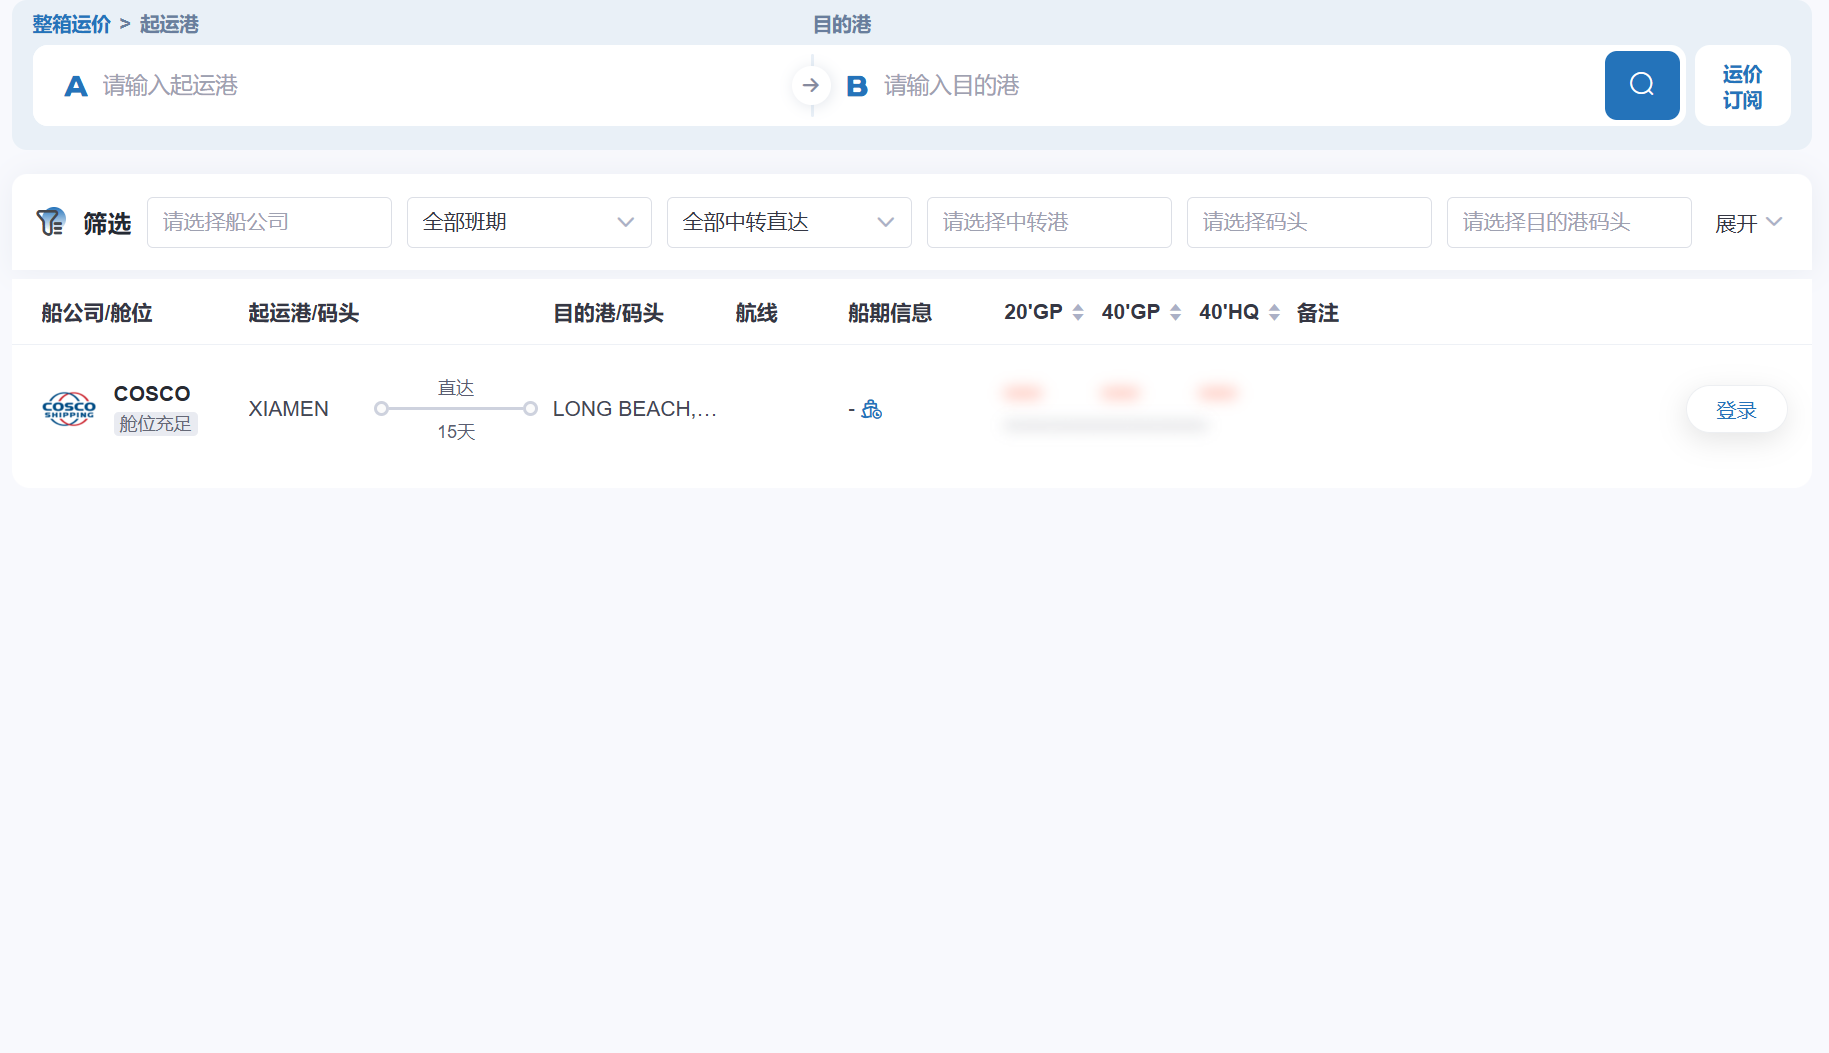The image size is (1829, 1053).
Task: Click the 舱位充足 badge under COSCO
Action: (155, 423)
